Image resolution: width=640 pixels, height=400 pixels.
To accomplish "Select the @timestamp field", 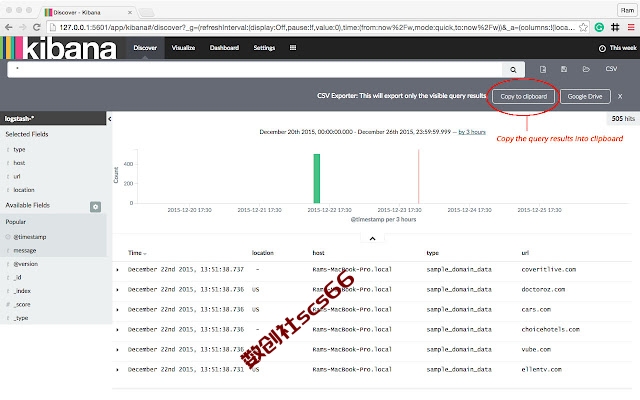I will point(30,237).
